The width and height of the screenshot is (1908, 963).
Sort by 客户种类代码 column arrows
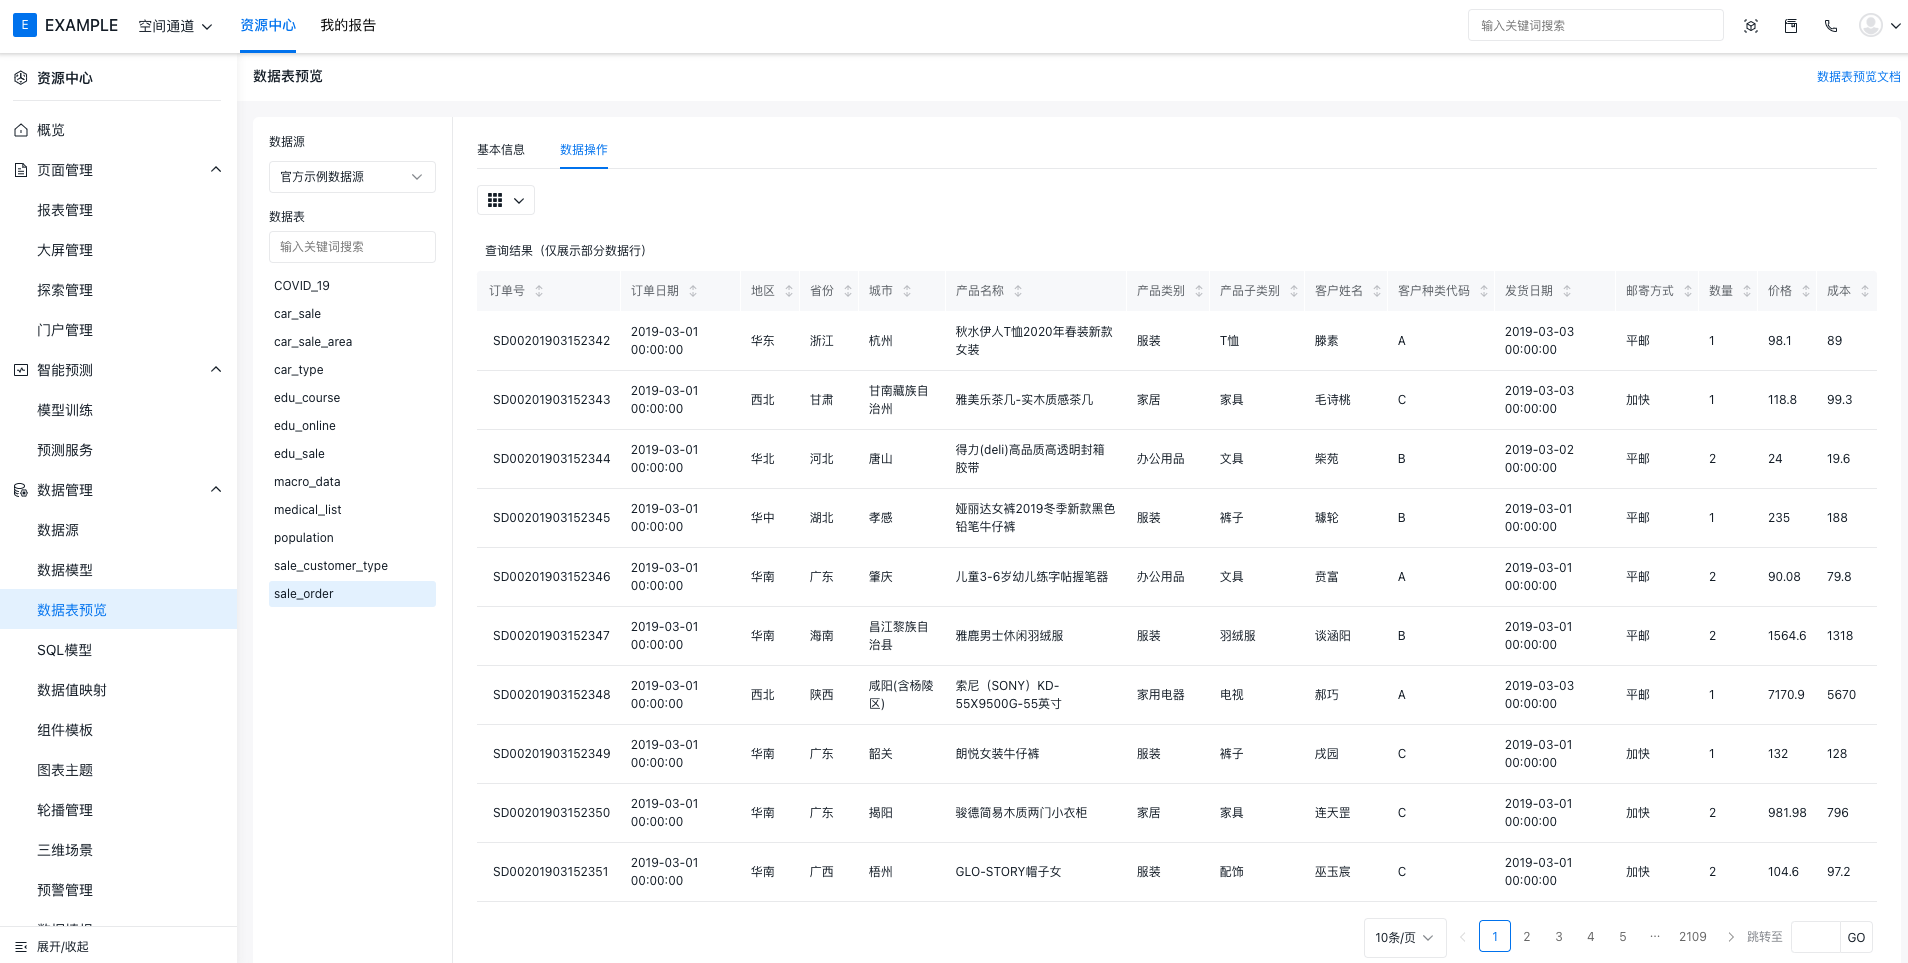(1484, 291)
